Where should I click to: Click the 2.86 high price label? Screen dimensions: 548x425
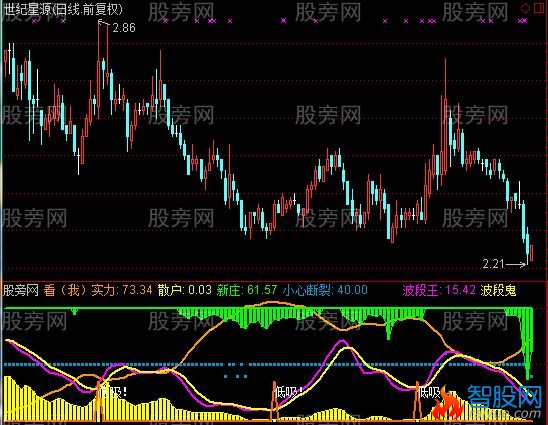point(124,28)
